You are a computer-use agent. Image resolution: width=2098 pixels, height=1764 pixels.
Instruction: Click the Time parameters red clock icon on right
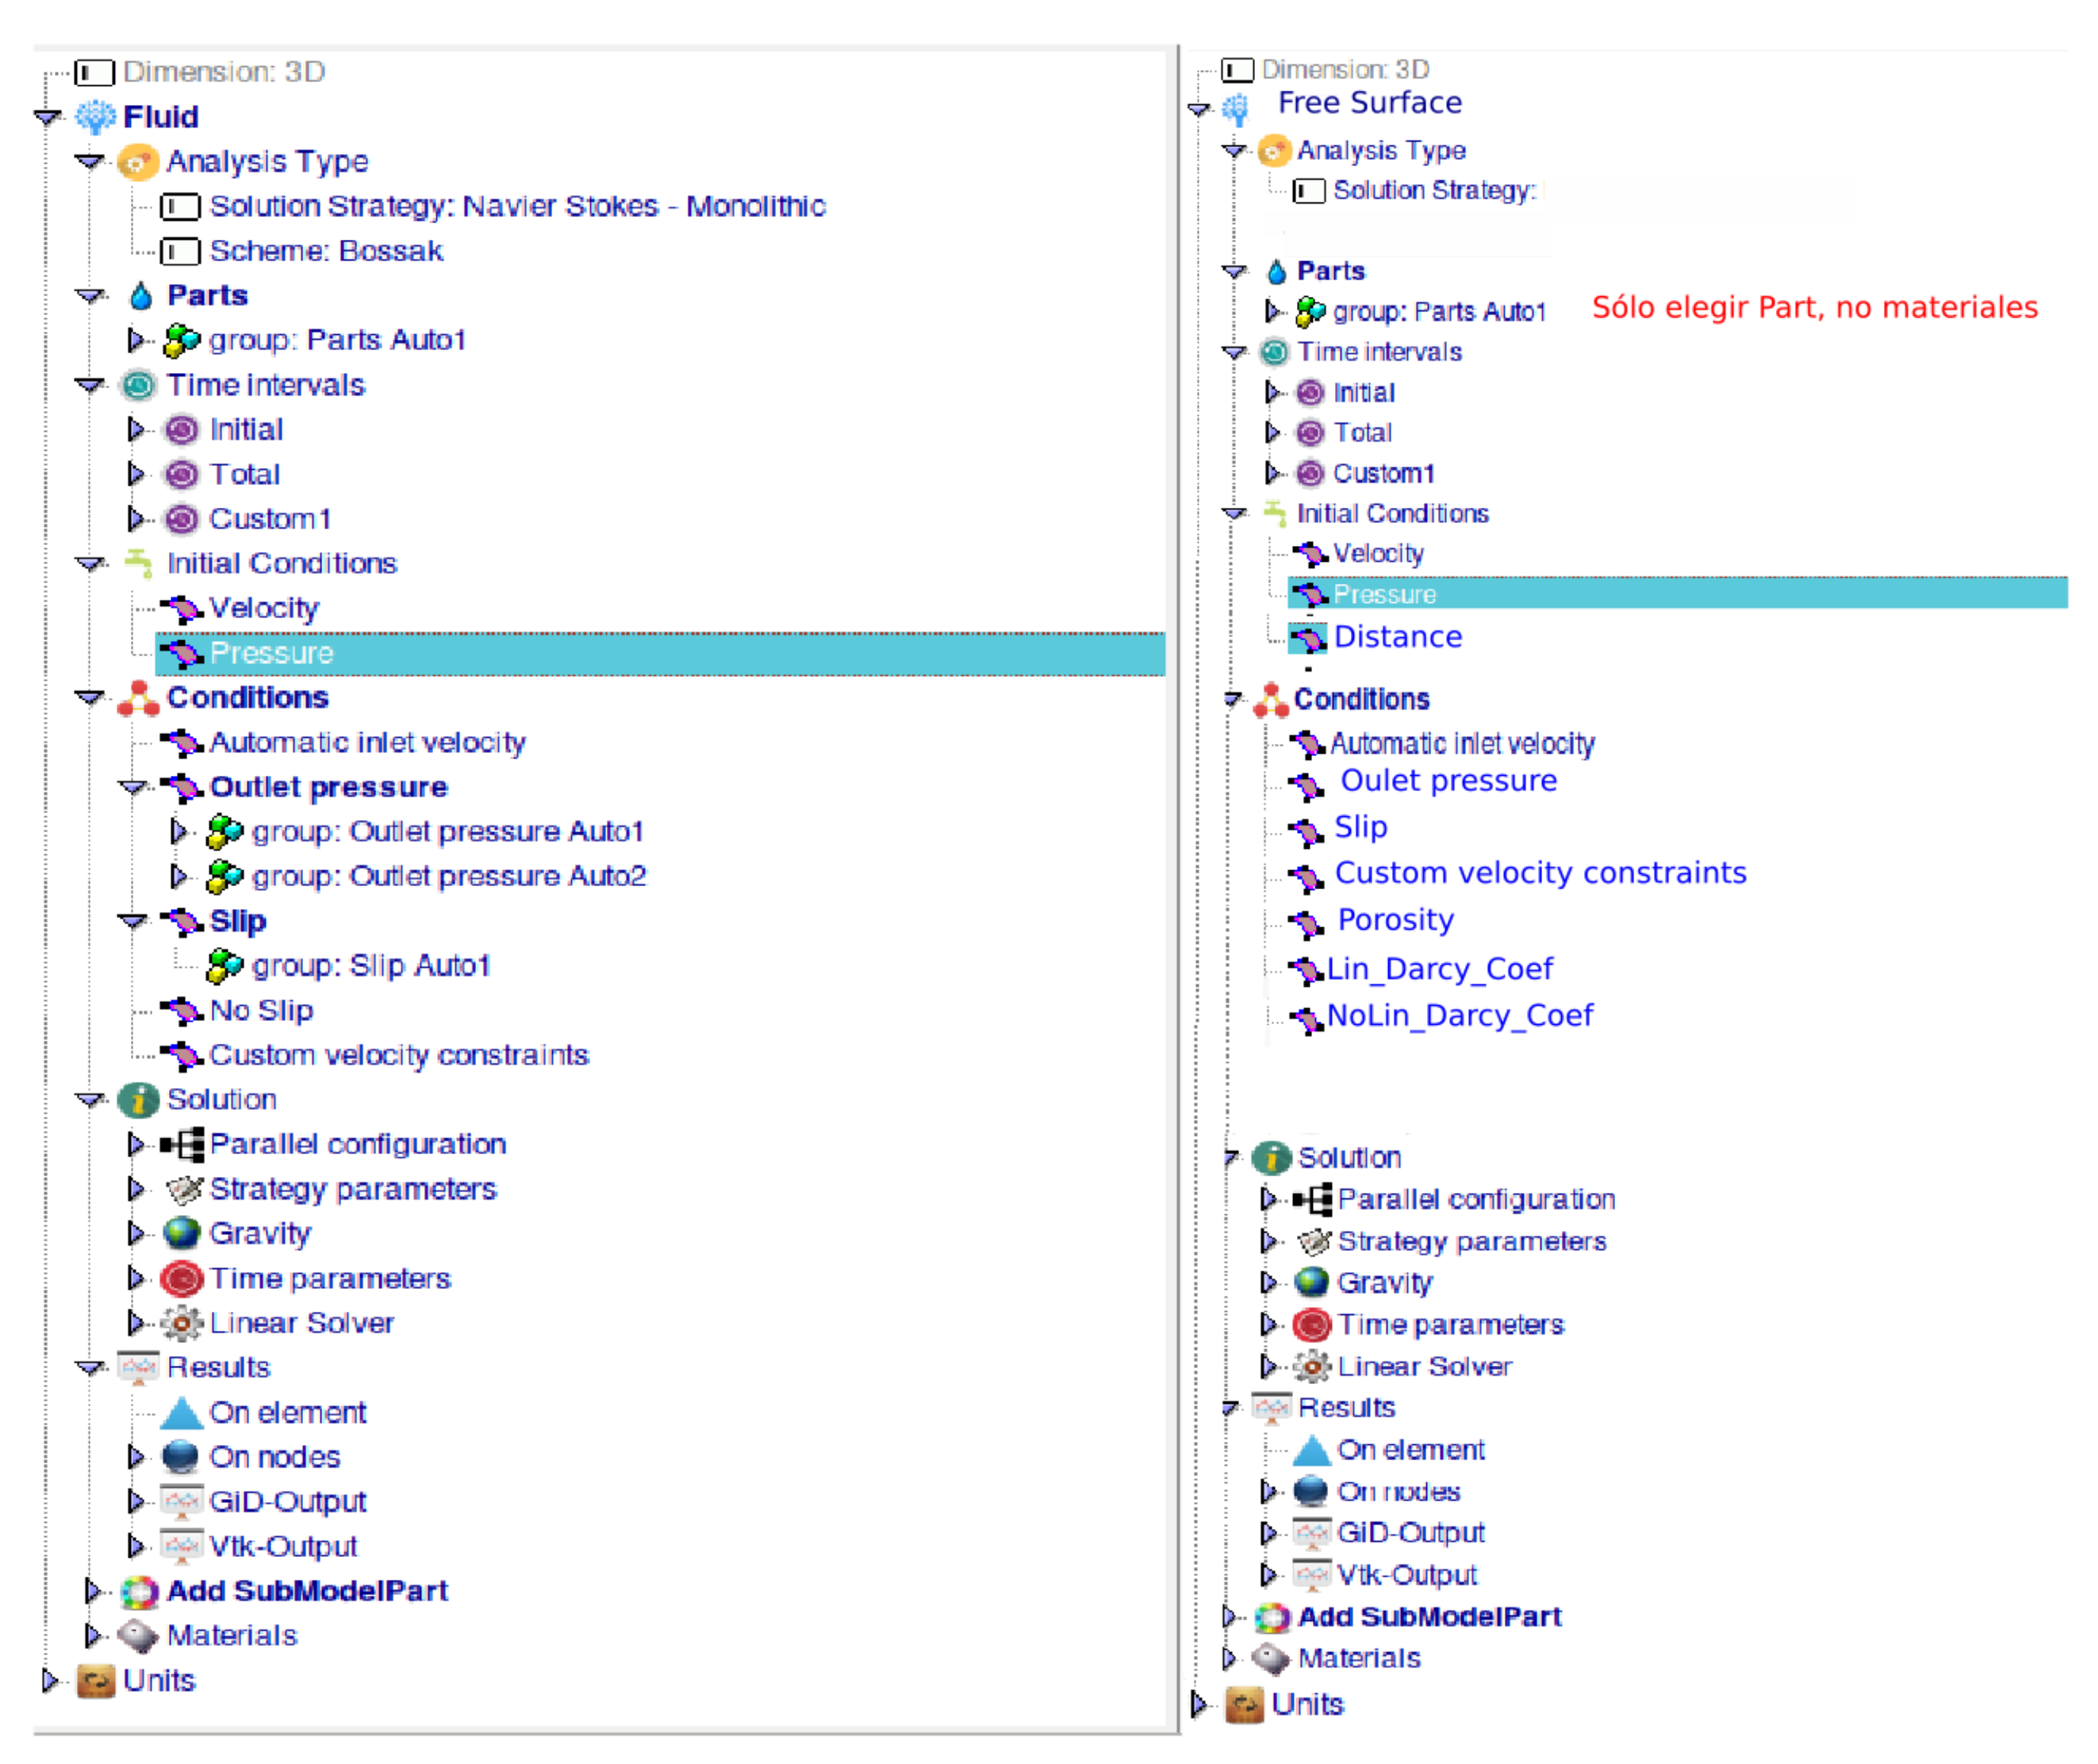[1311, 1325]
